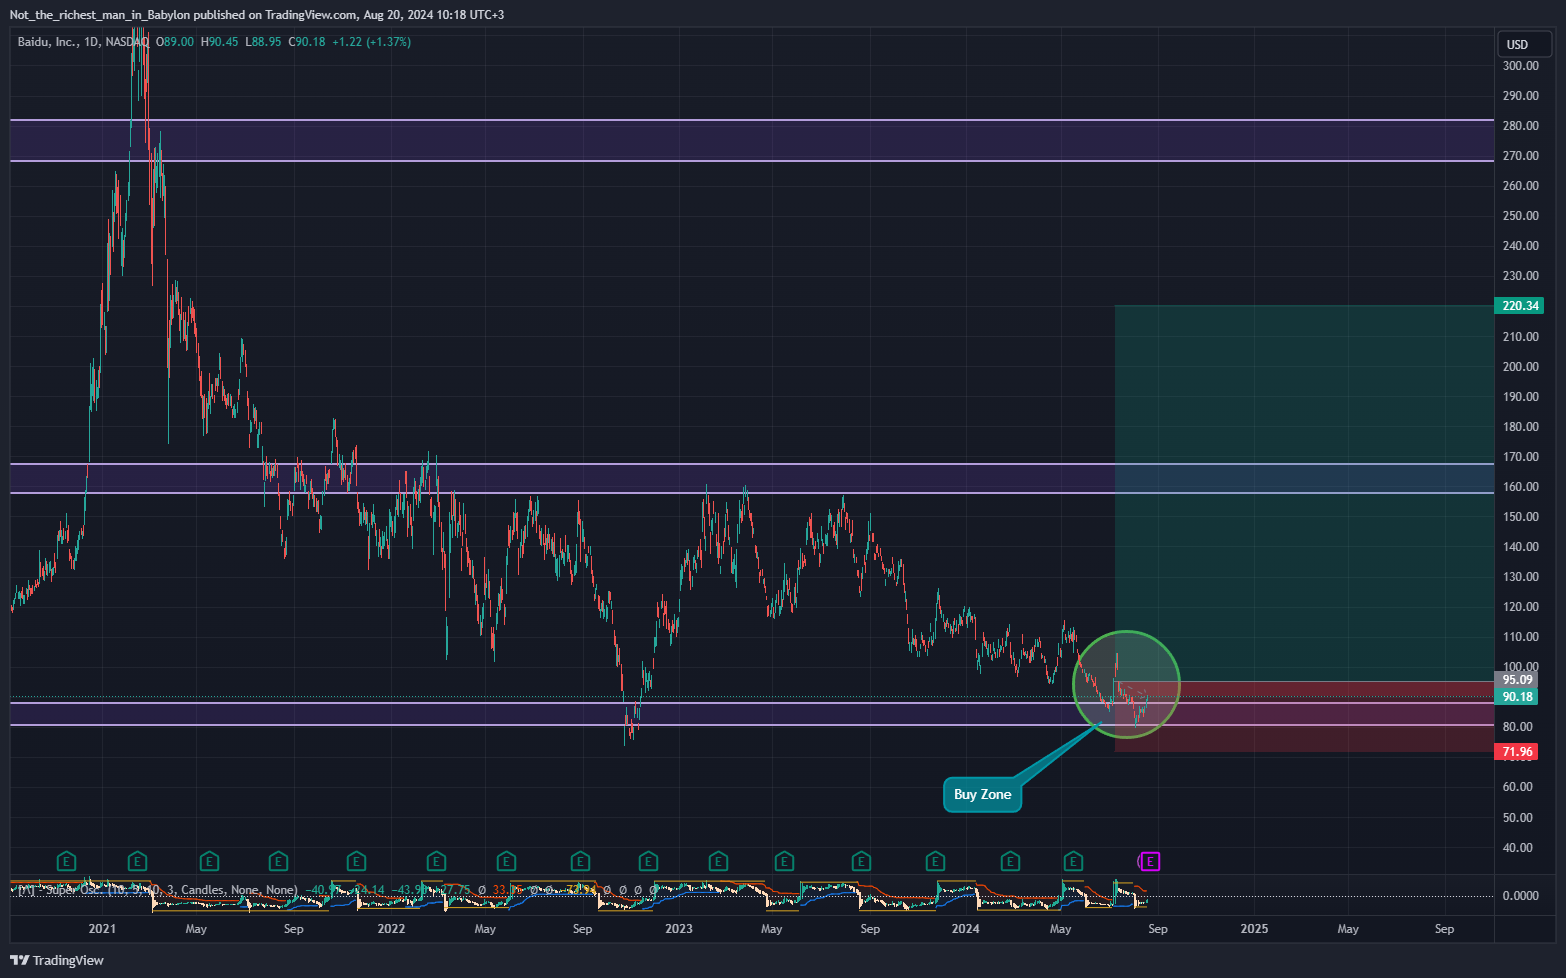Click the earnings marker nearest Sep 2021
This screenshot has height=978, width=1566.
pos(278,861)
